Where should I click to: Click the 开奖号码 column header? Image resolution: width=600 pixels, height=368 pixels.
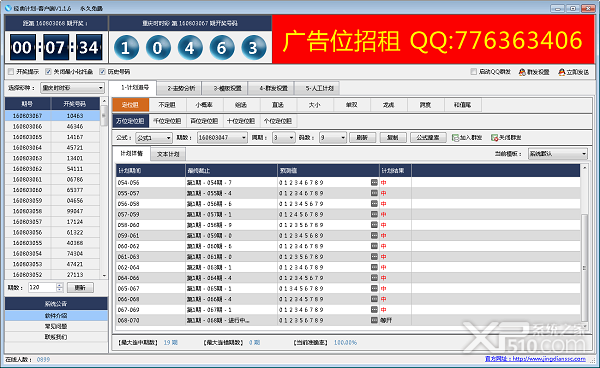pyautogui.click(x=75, y=104)
